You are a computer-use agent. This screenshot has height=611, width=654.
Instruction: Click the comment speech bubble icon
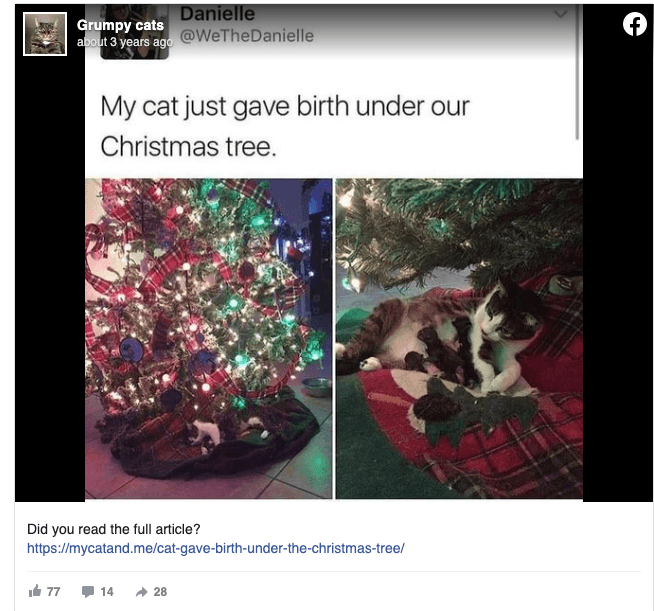88,591
